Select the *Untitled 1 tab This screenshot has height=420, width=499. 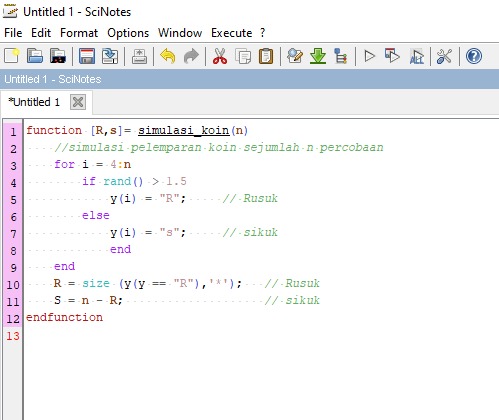pos(34,102)
